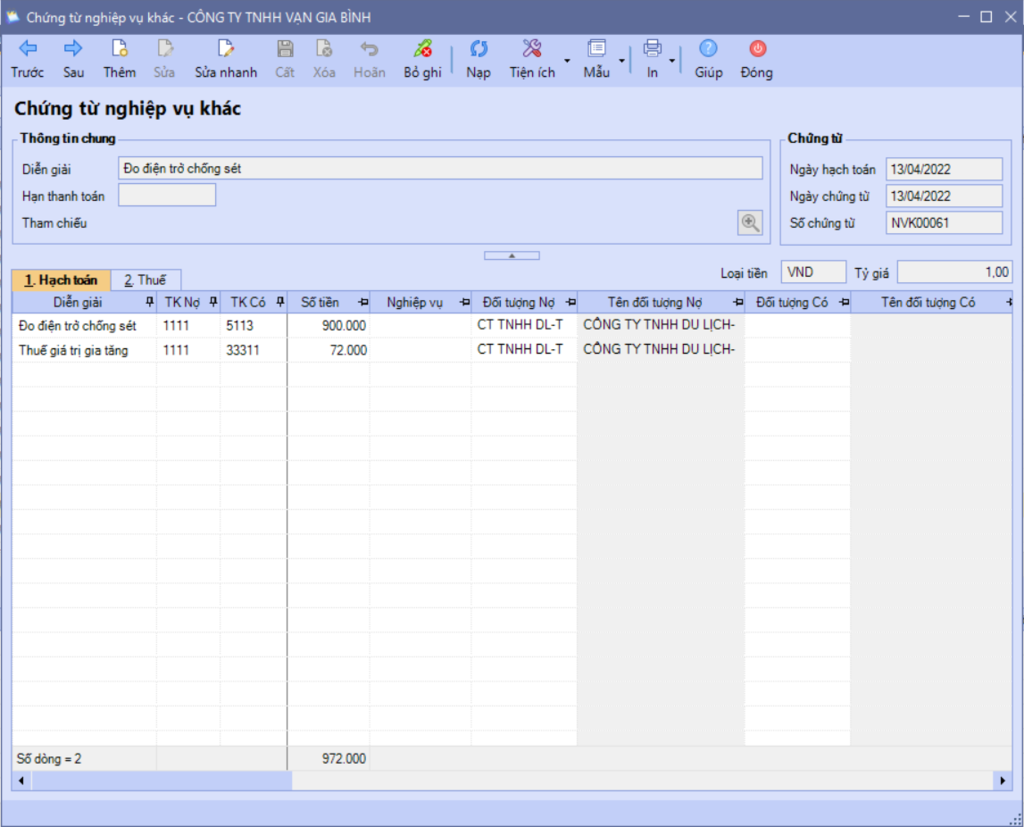Switch to the 2. Thuế tab
This screenshot has height=827, width=1024.
[x=145, y=280]
